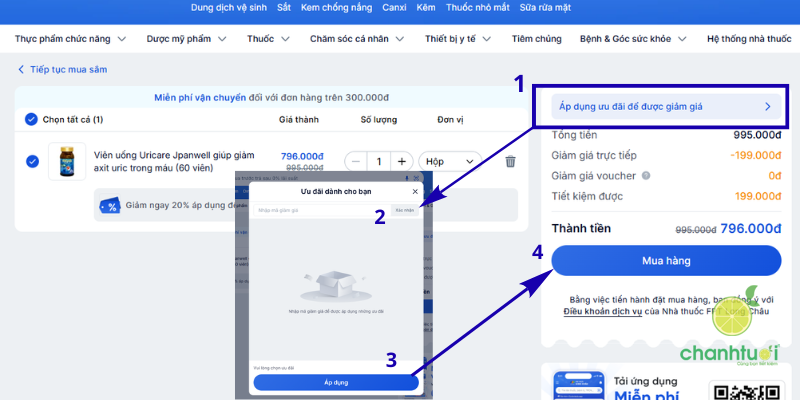Image resolution: width=800 pixels, height=400 pixels.
Task: Toggle the Chọn tất cả checkbox
Action: (x=31, y=120)
